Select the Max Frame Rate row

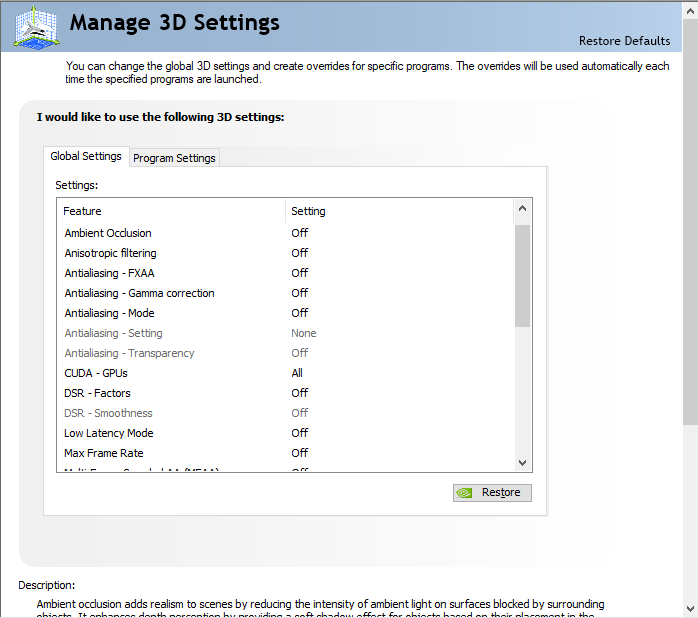click(285, 453)
